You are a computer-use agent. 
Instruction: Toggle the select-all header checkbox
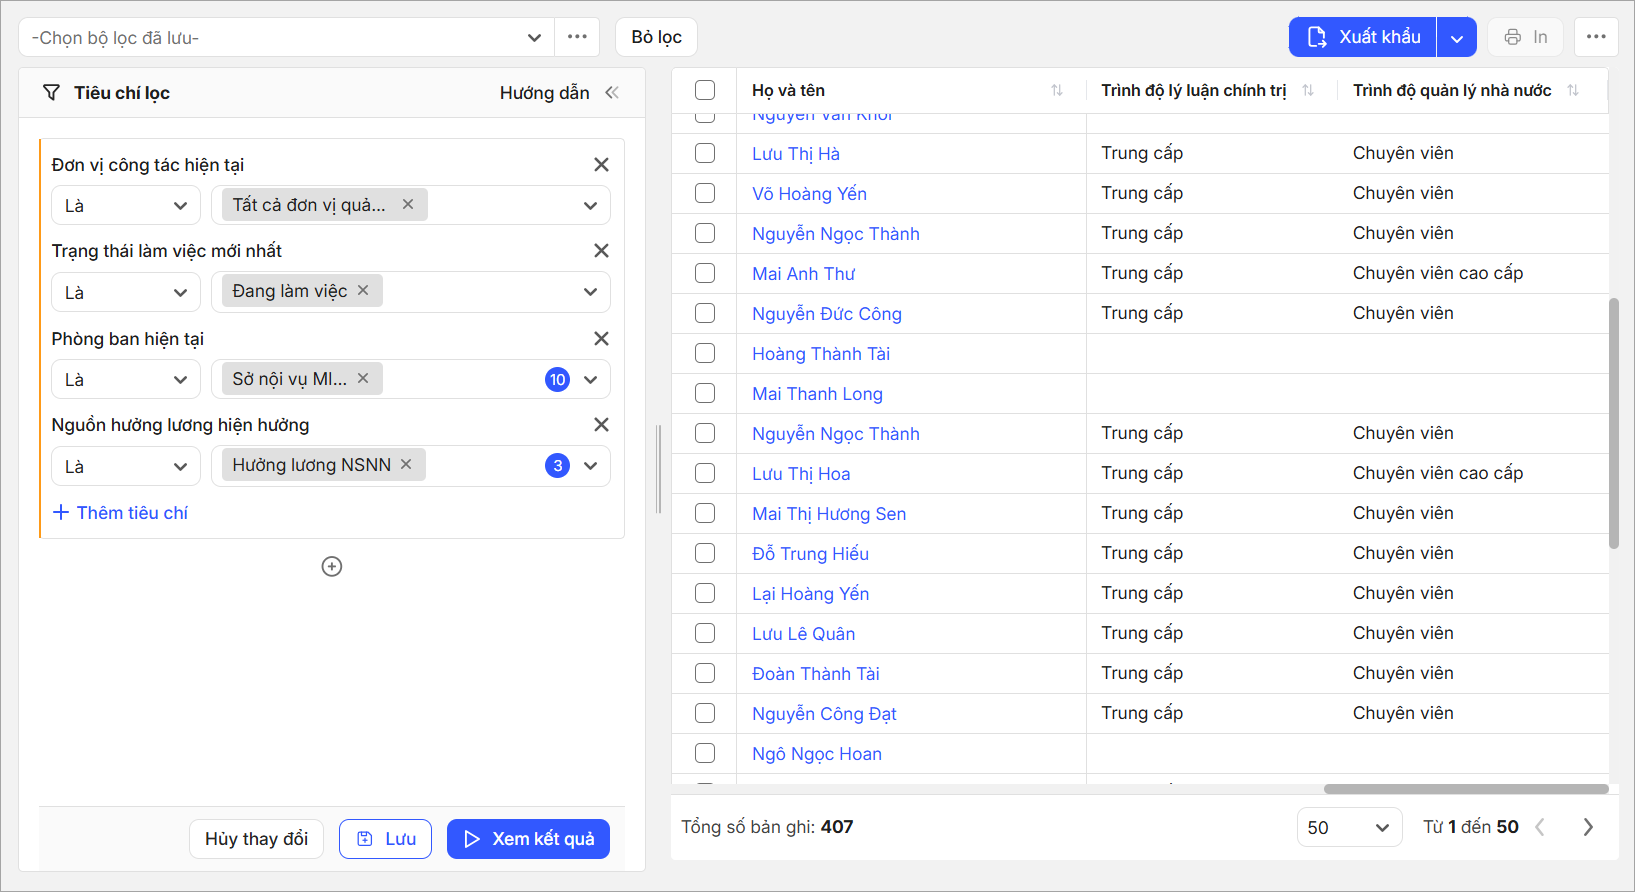click(x=705, y=91)
